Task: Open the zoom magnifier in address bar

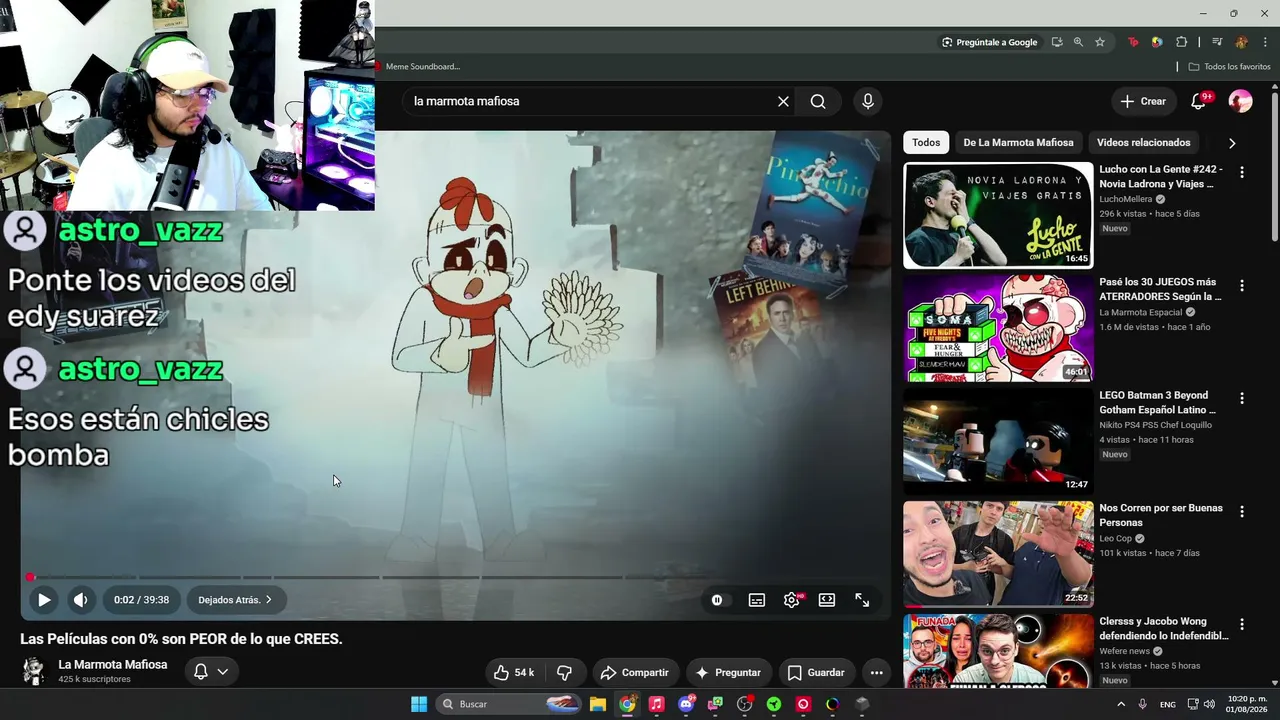Action: pyautogui.click(x=1078, y=42)
